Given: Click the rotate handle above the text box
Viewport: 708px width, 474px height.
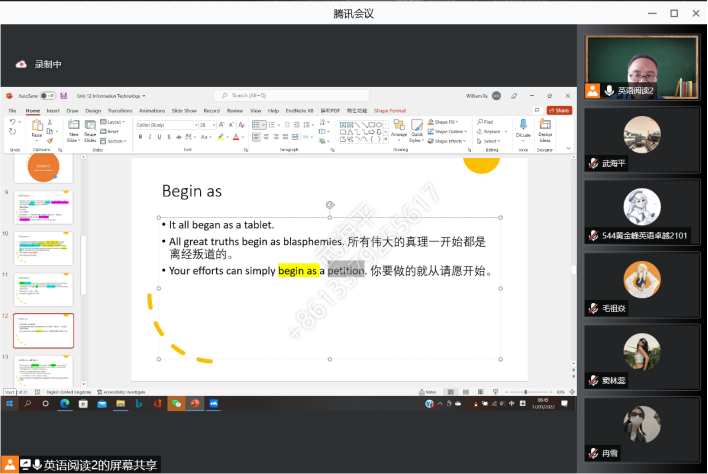Looking at the screenshot, I should (330, 205).
